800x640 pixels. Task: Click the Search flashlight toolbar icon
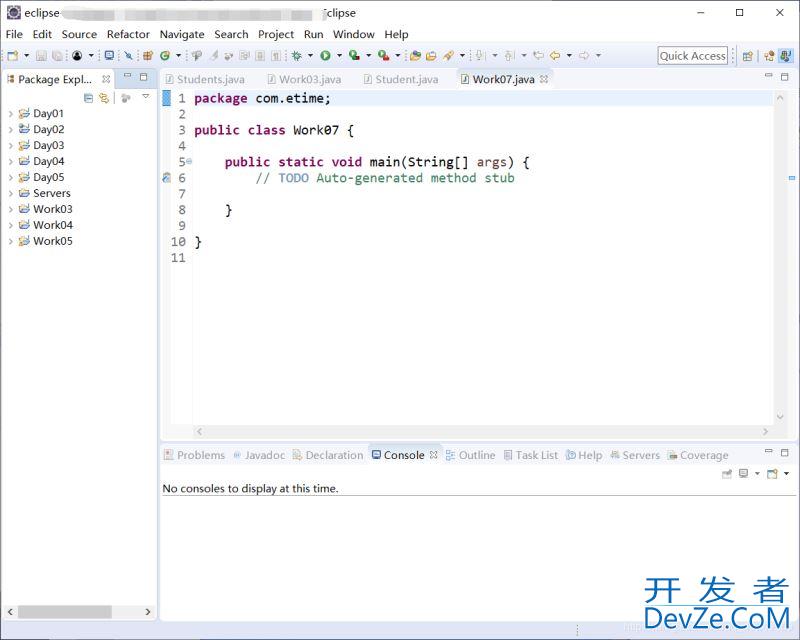448,56
